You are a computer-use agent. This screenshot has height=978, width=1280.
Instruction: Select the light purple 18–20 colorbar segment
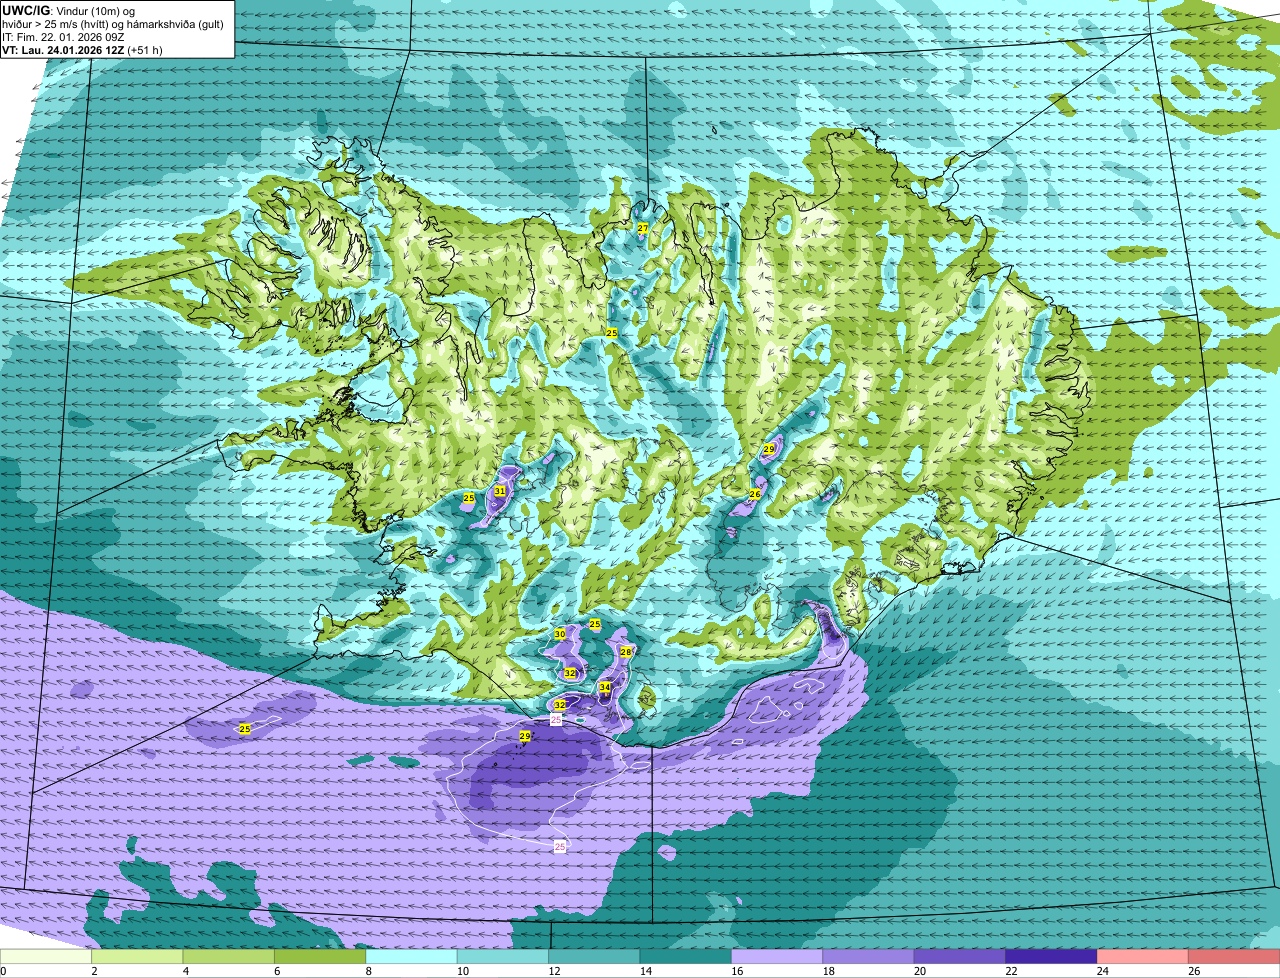click(x=869, y=957)
